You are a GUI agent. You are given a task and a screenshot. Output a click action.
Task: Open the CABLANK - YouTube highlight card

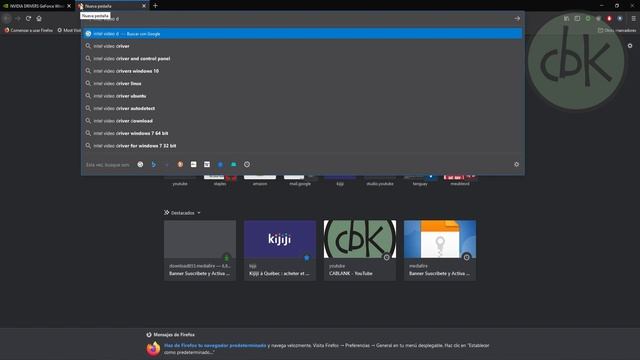pyautogui.click(x=360, y=251)
